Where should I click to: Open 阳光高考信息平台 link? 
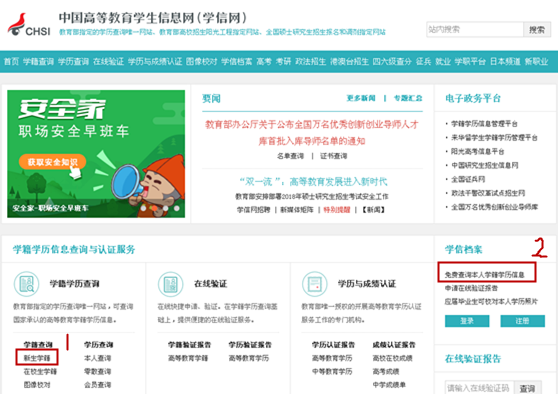pos(478,152)
